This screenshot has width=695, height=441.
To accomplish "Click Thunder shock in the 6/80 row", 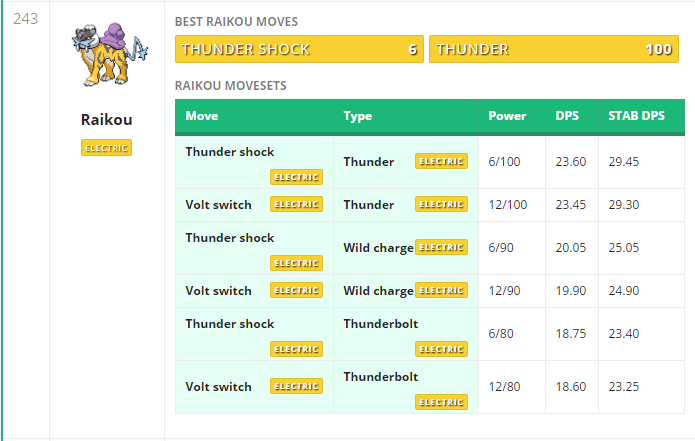I will click(230, 324).
